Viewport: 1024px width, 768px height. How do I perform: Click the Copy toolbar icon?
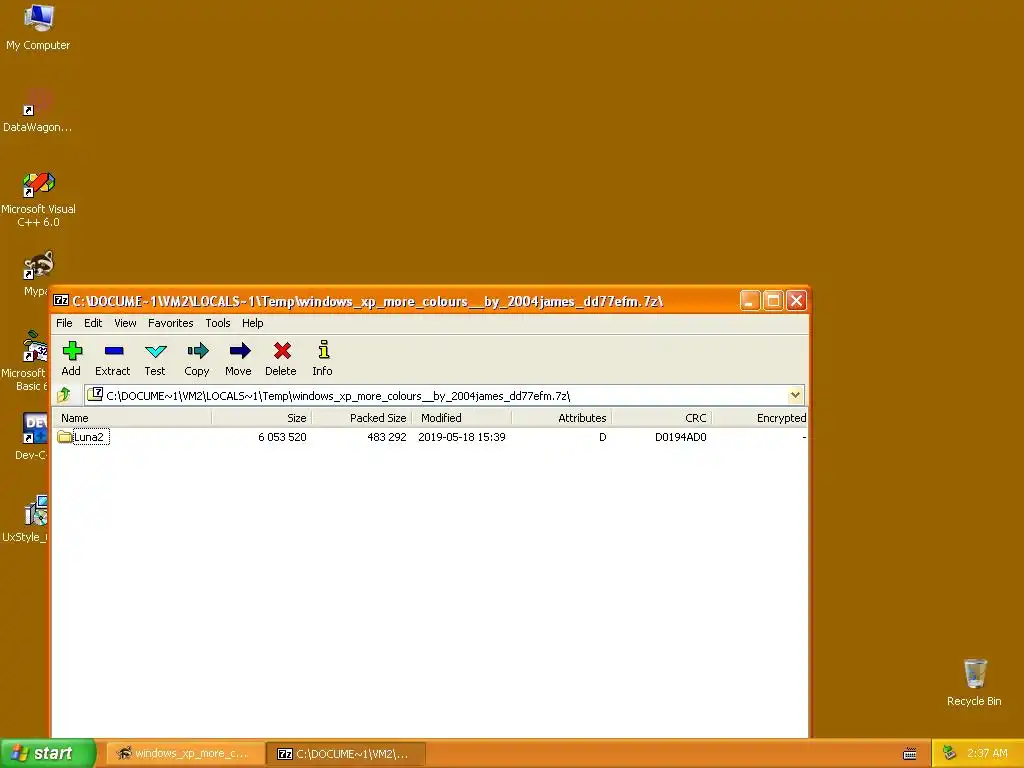point(197,351)
